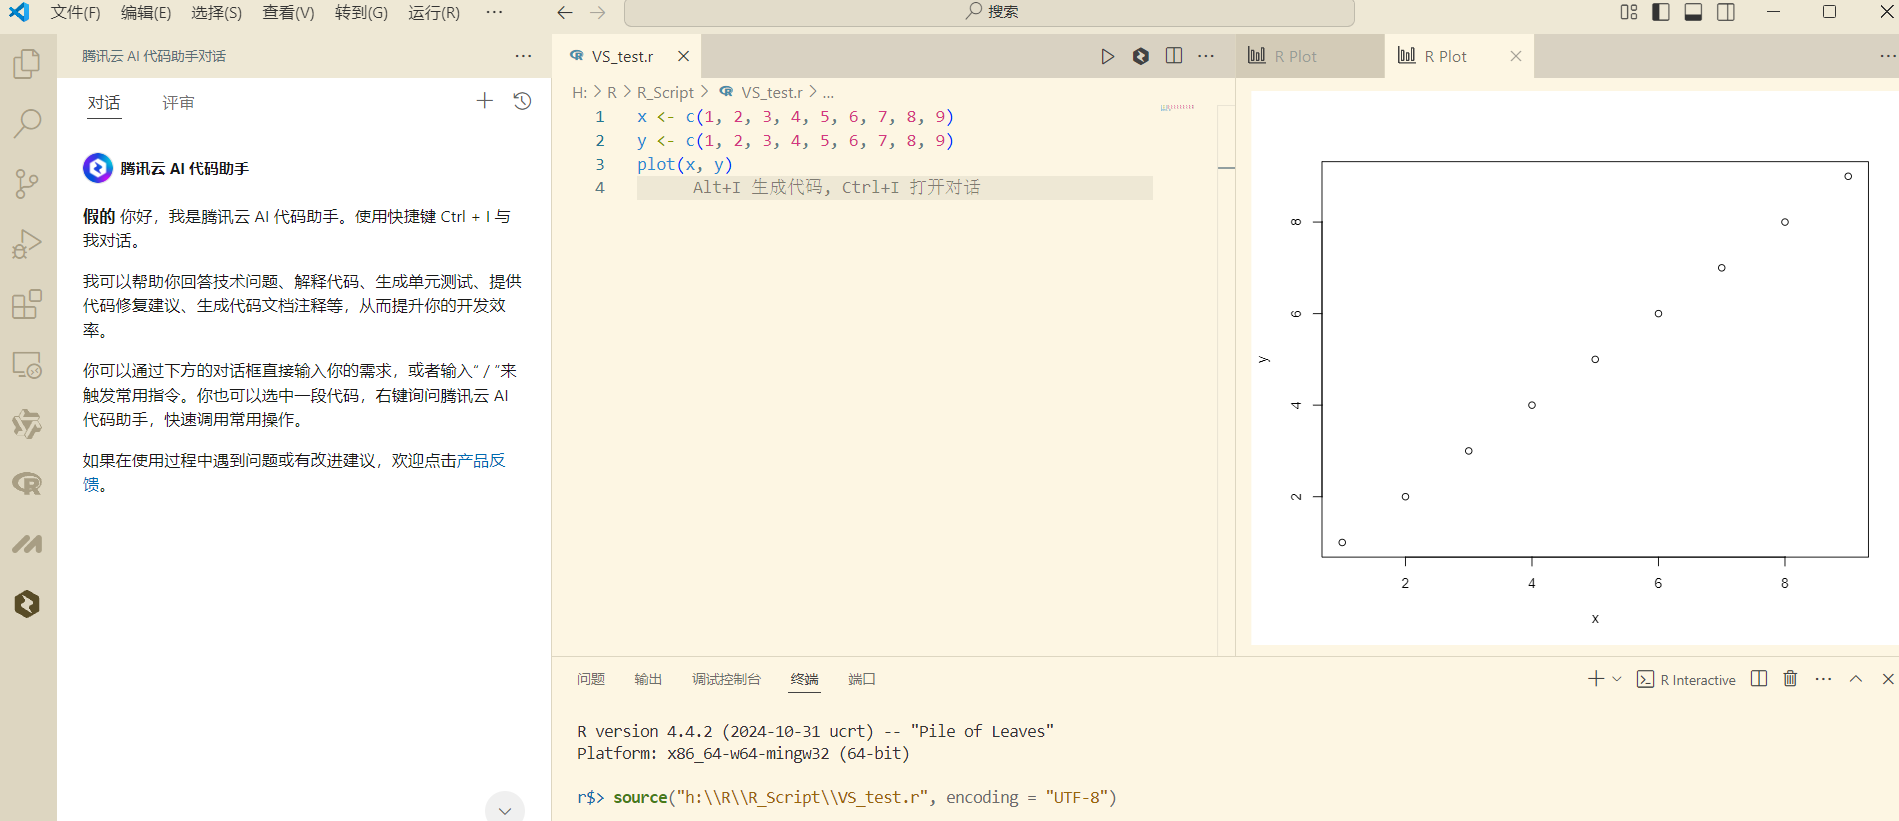Open the Source Control view
Image resolution: width=1899 pixels, height=821 pixels.
pyautogui.click(x=27, y=184)
